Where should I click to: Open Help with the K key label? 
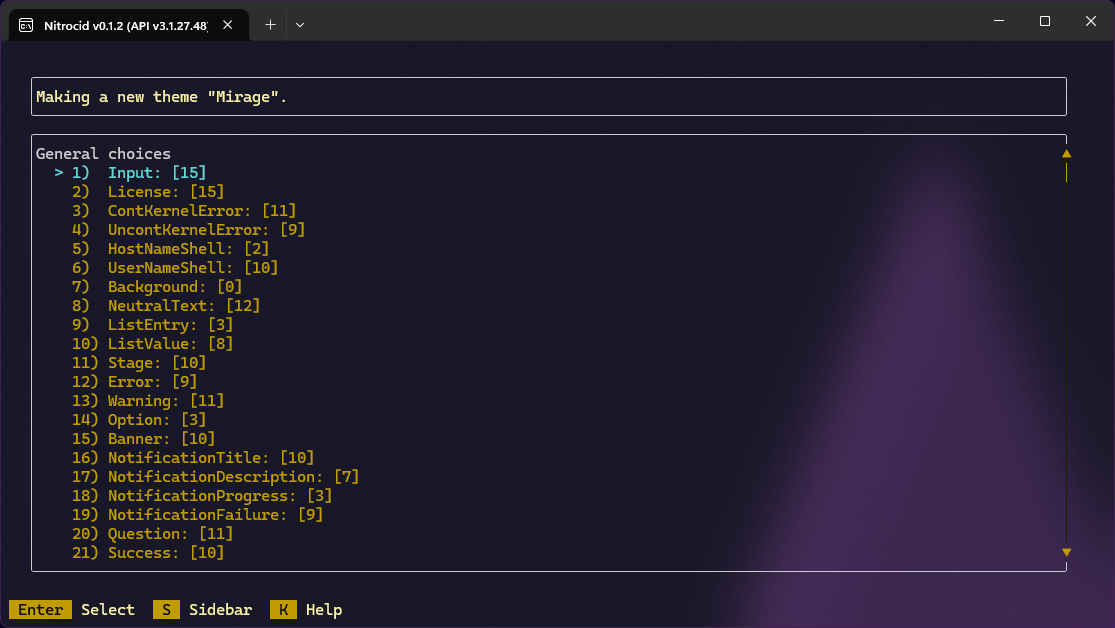283,610
